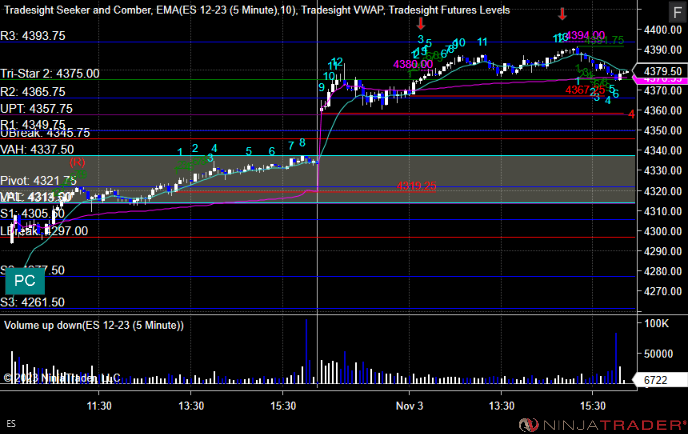
Task: Click the R2: 4365.75 level label
Action: click(x=33, y=92)
